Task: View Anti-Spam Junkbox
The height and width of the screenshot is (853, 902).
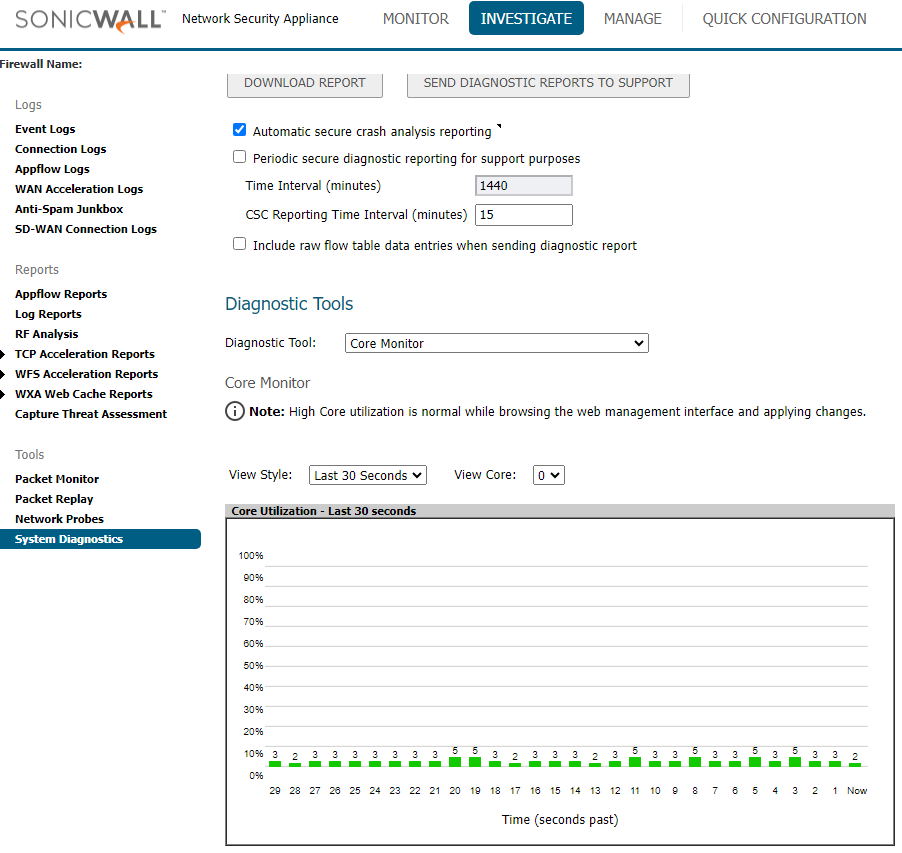Action: pos(69,209)
